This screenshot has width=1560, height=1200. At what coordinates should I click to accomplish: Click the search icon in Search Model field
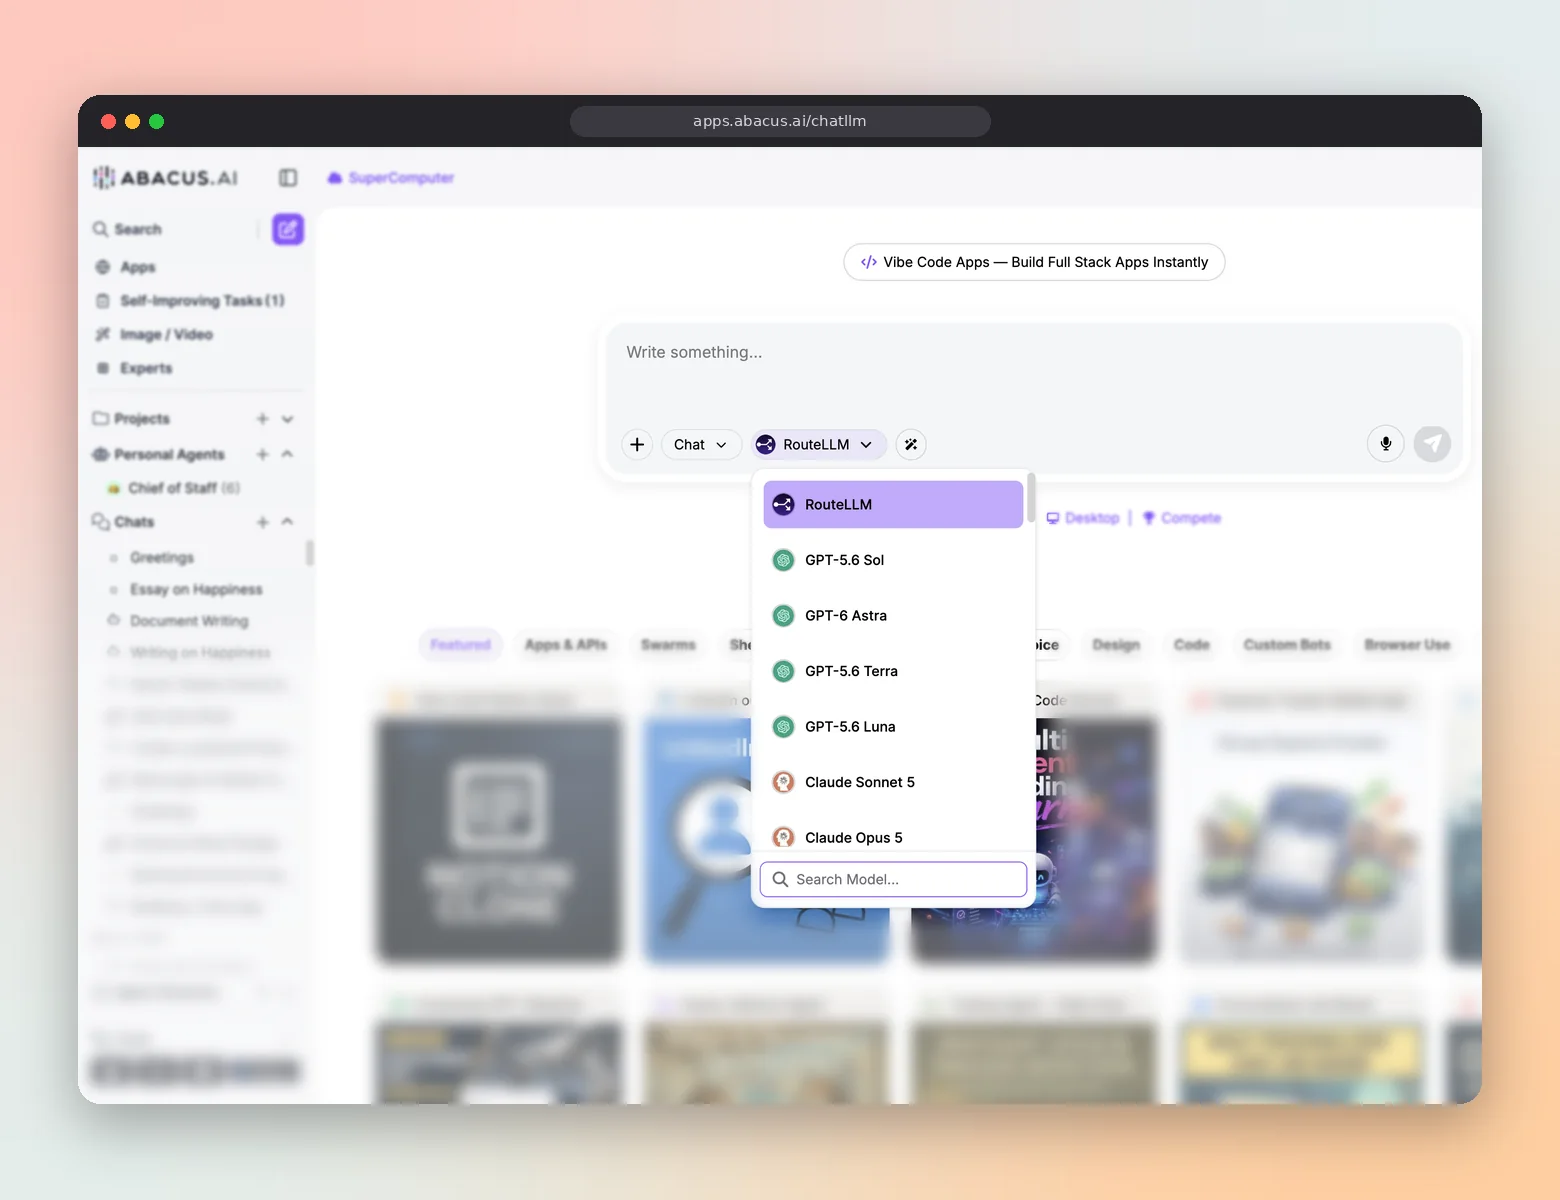pyautogui.click(x=780, y=879)
